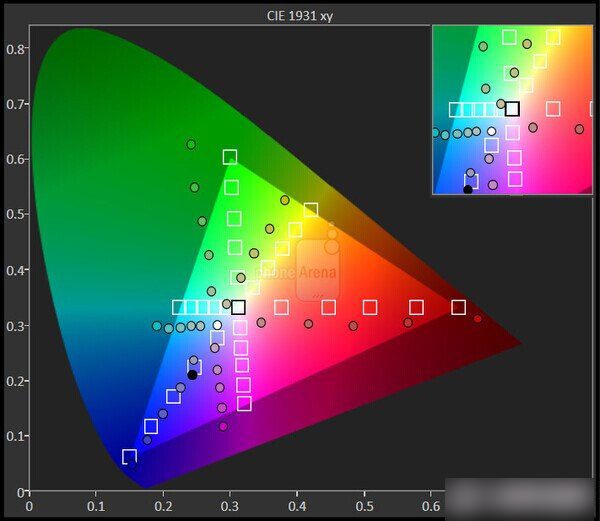Select the bottom magenta target square in the vertical column
Viewport: 600px width, 521px height.
click(x=244, y=404)
